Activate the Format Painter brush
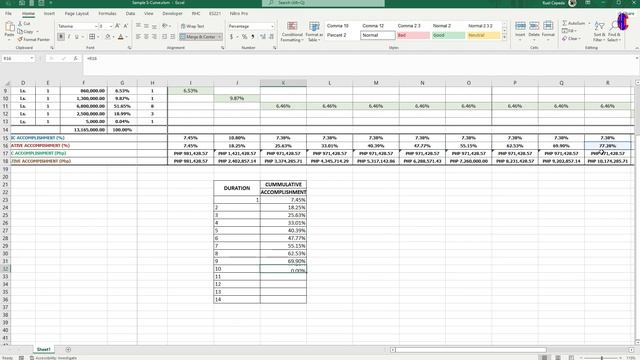The image size is (640, 360). click(33, 40)
